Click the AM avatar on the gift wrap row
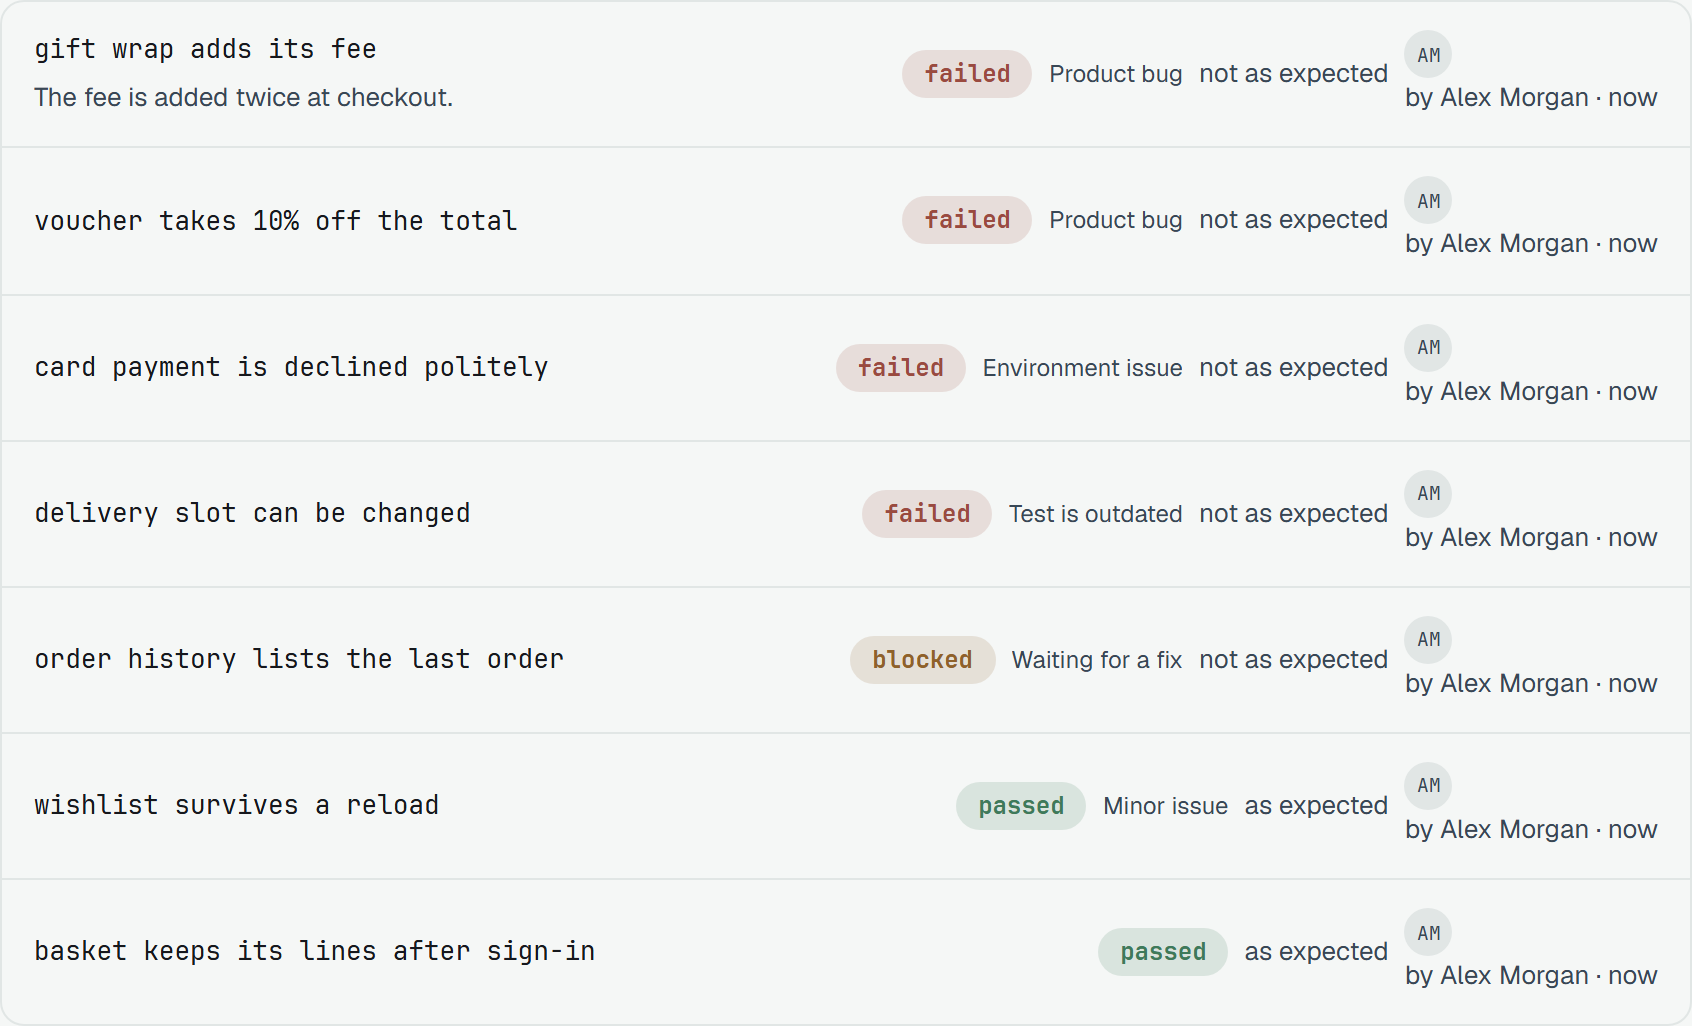 pos(1428,55)
